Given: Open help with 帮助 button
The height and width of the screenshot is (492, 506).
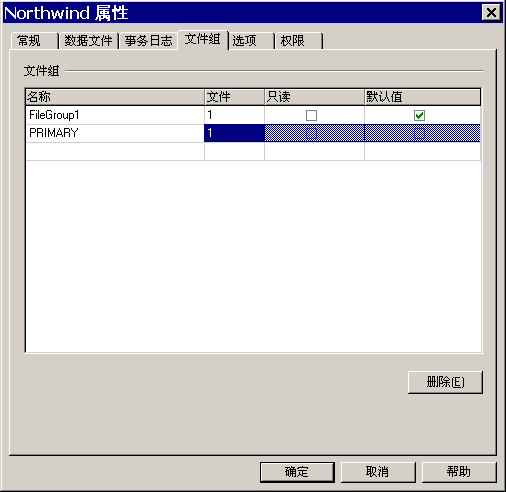Looking at the screenshot, I should (x=459, y=472).
